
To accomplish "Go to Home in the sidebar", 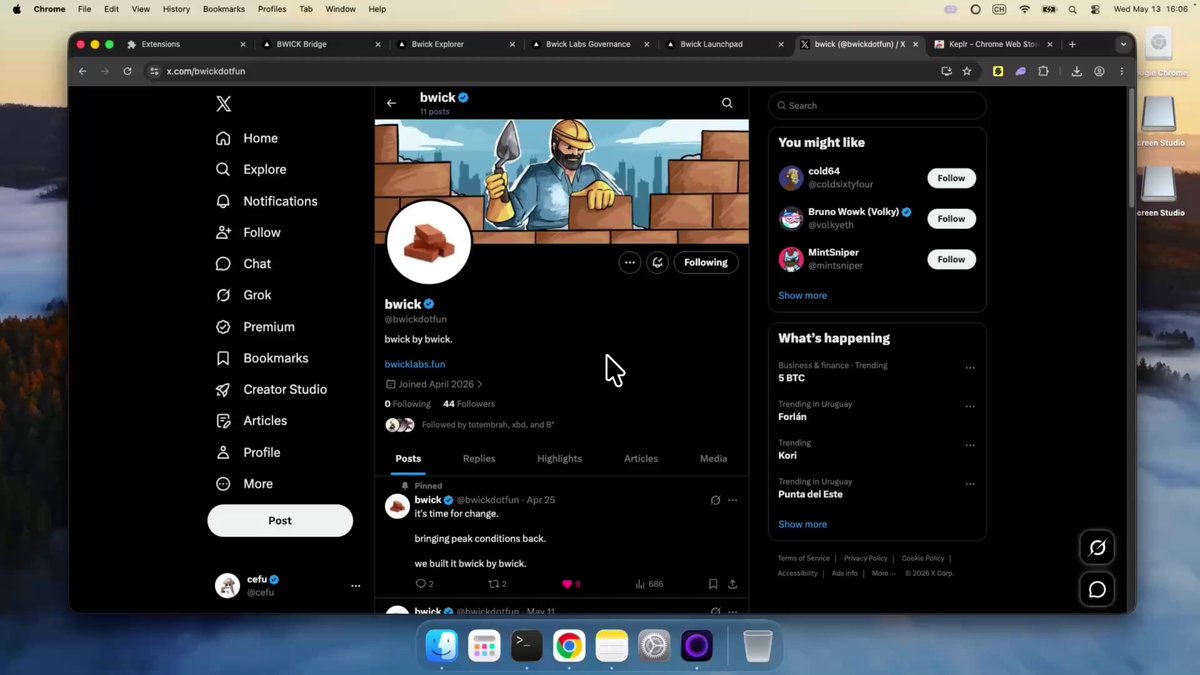I will click(247, 138).
